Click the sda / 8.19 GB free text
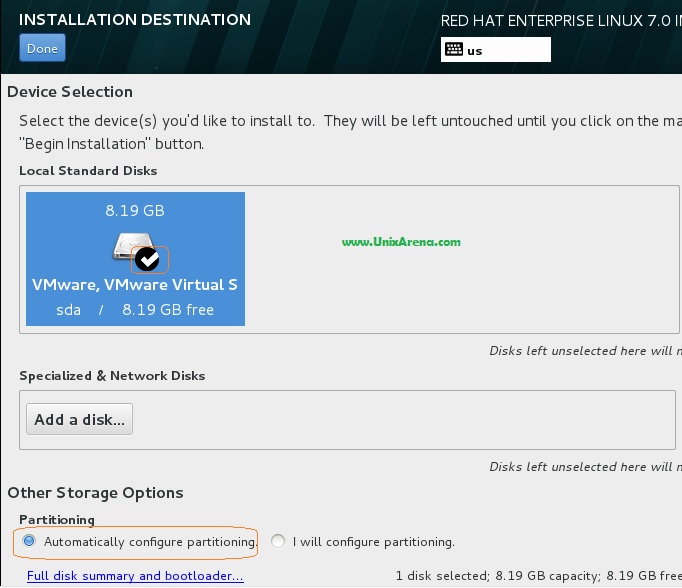Screen dimensions: 682x588 point(135,310)
